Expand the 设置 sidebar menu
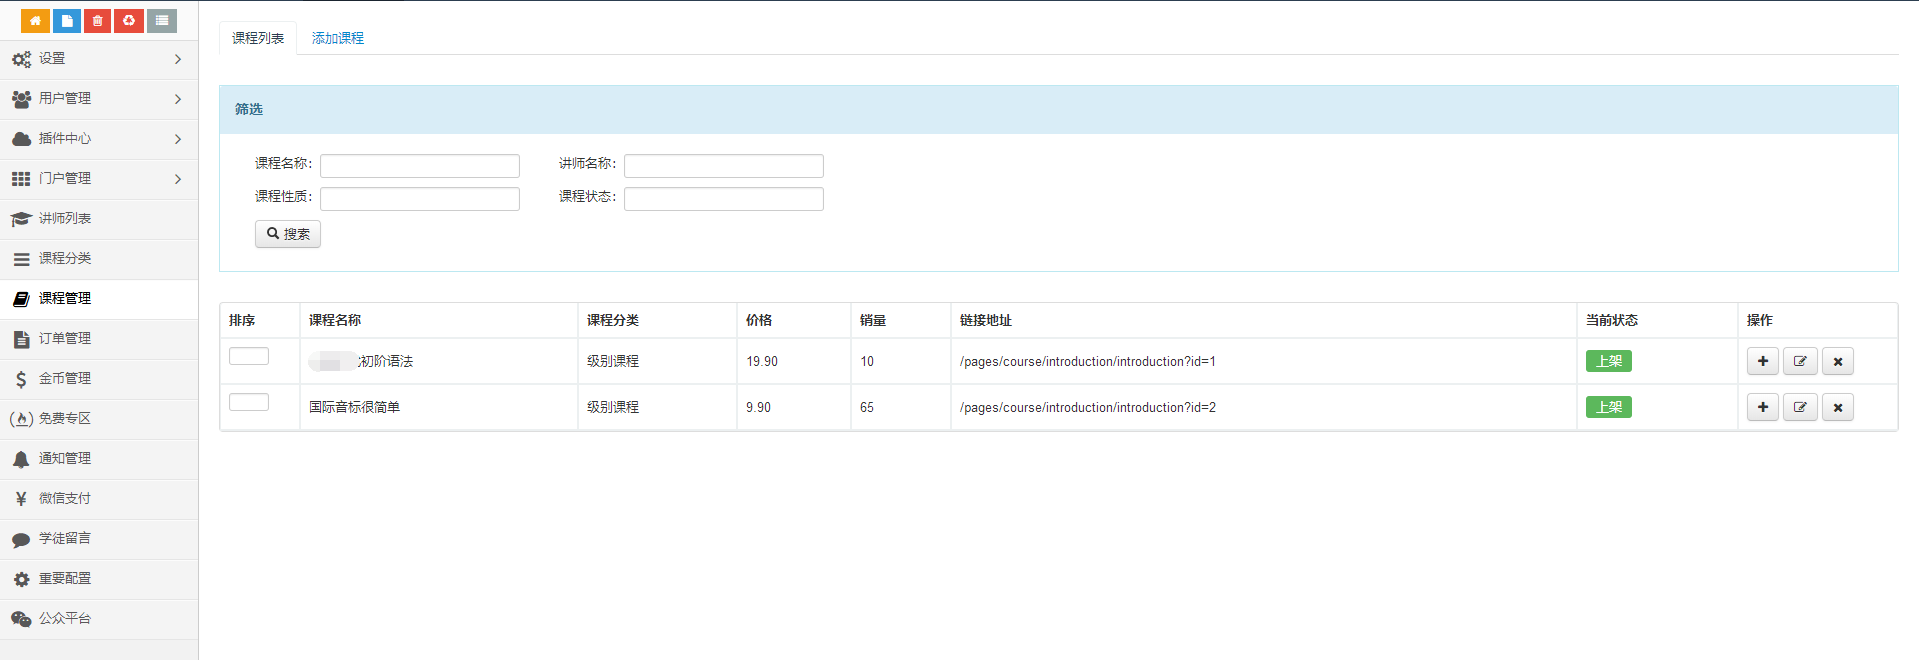 click(98, 59)
